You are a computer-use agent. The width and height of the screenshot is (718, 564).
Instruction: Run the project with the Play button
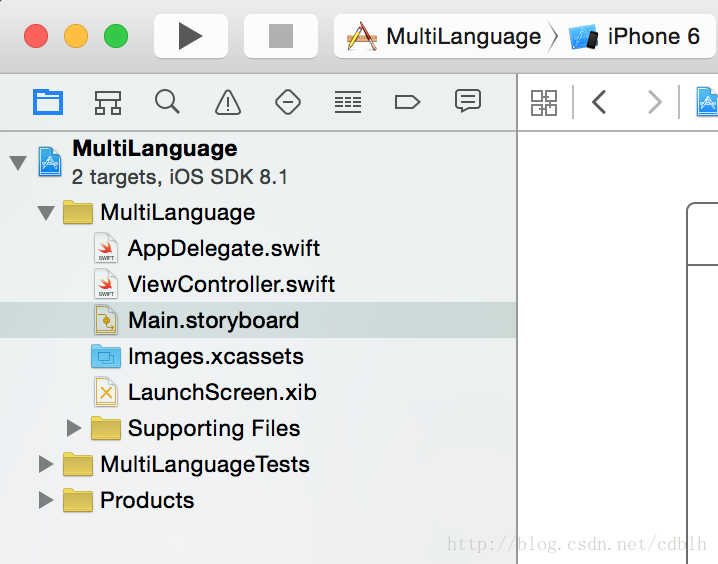click(190, 36)
